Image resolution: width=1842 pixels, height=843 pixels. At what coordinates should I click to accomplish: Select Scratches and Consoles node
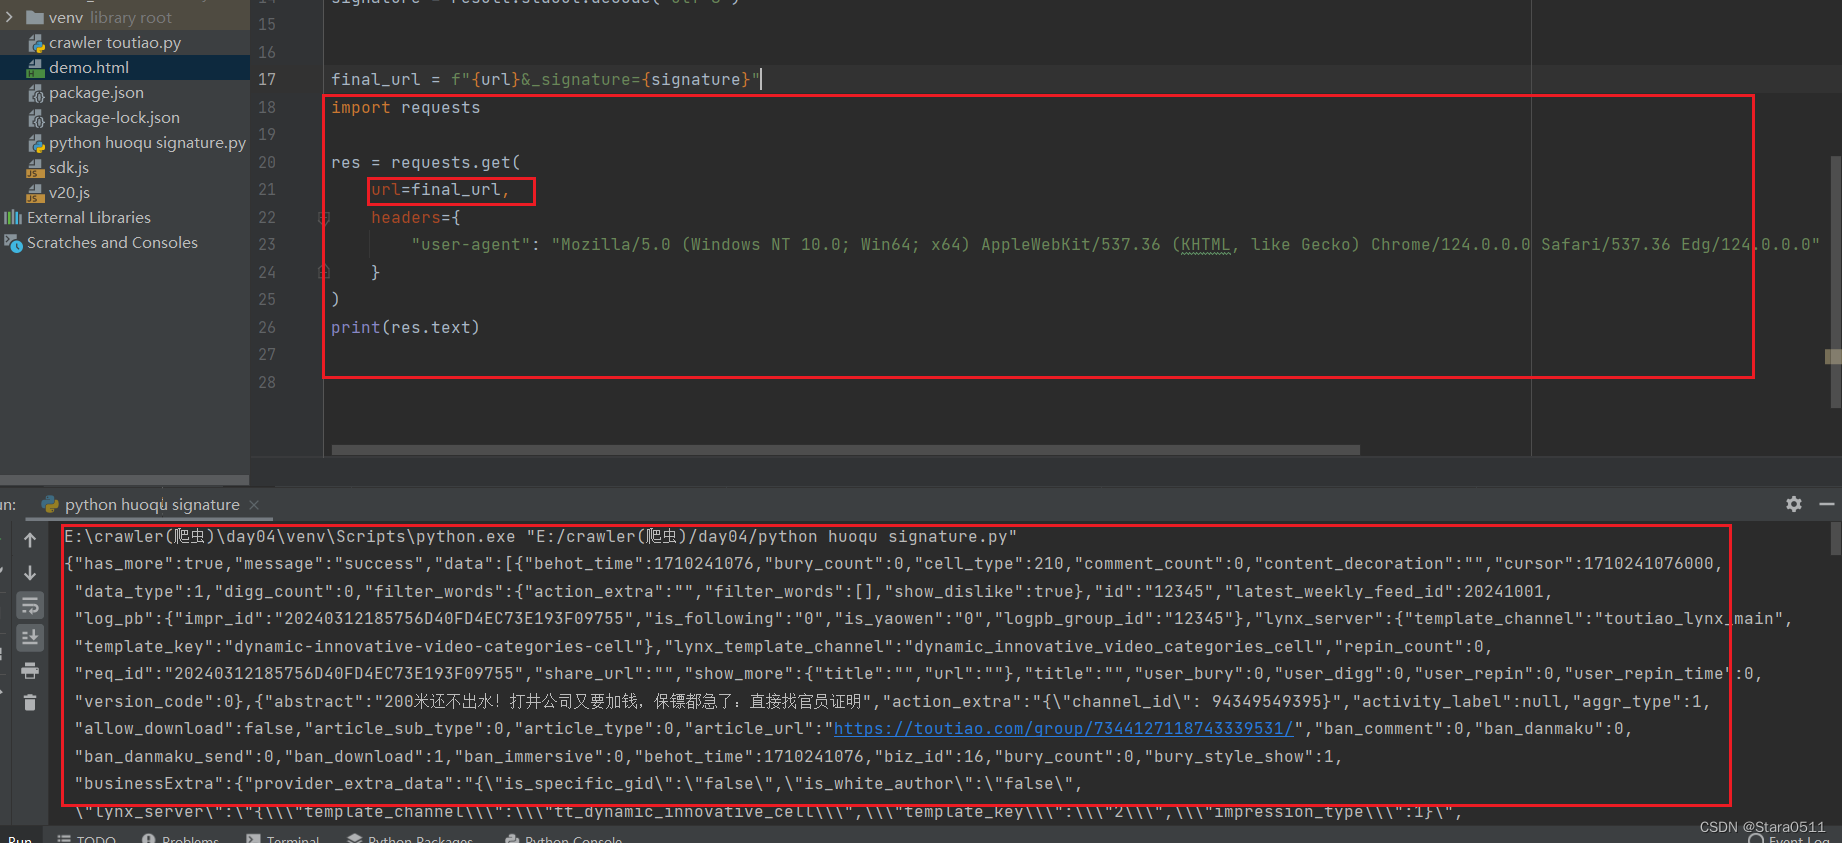pos(112,242)
